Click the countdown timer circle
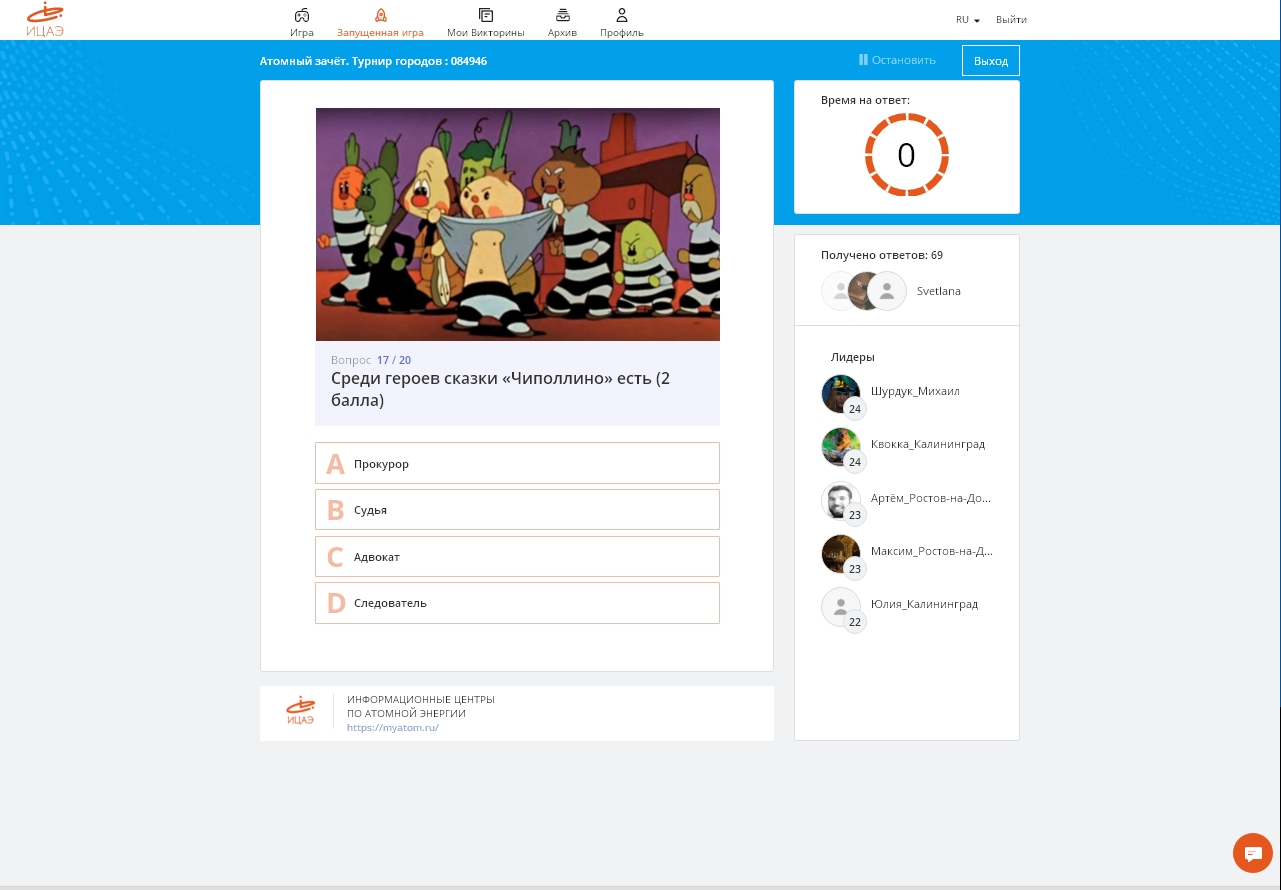This screenshot has height=890, width=1281. [906, 155]
